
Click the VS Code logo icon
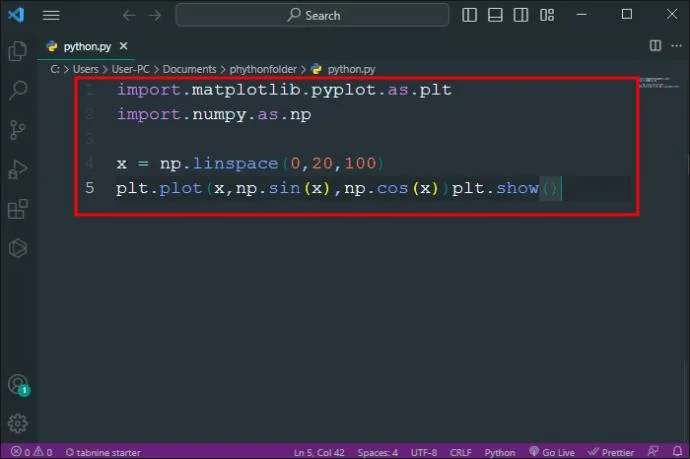[16, 15]
